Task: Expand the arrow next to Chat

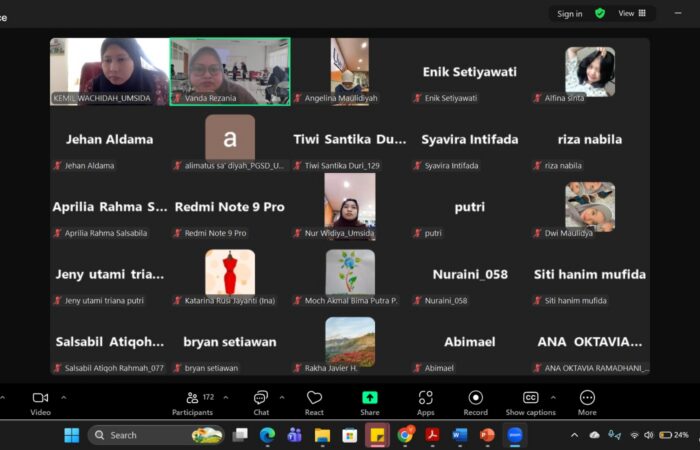Action: (x=284, y=397)
